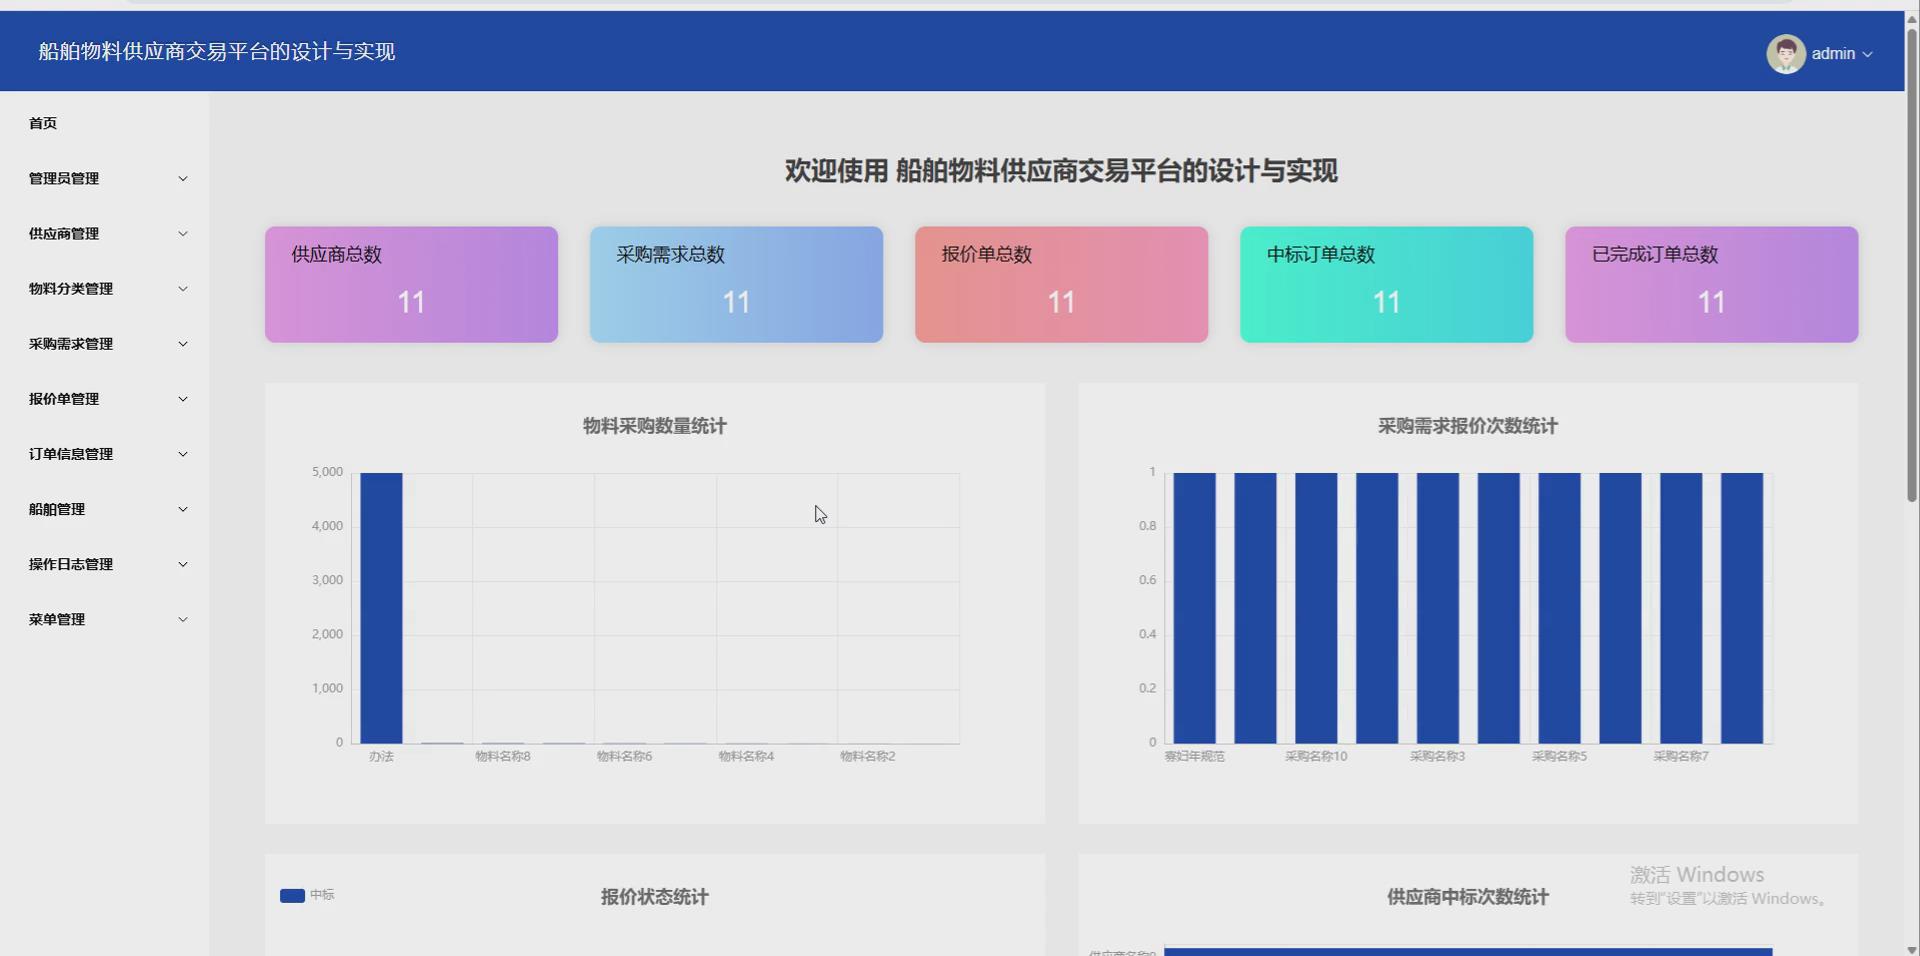Open the 采购需求管理 sidebar menu
1920x956 pixels.
[105, 343]
